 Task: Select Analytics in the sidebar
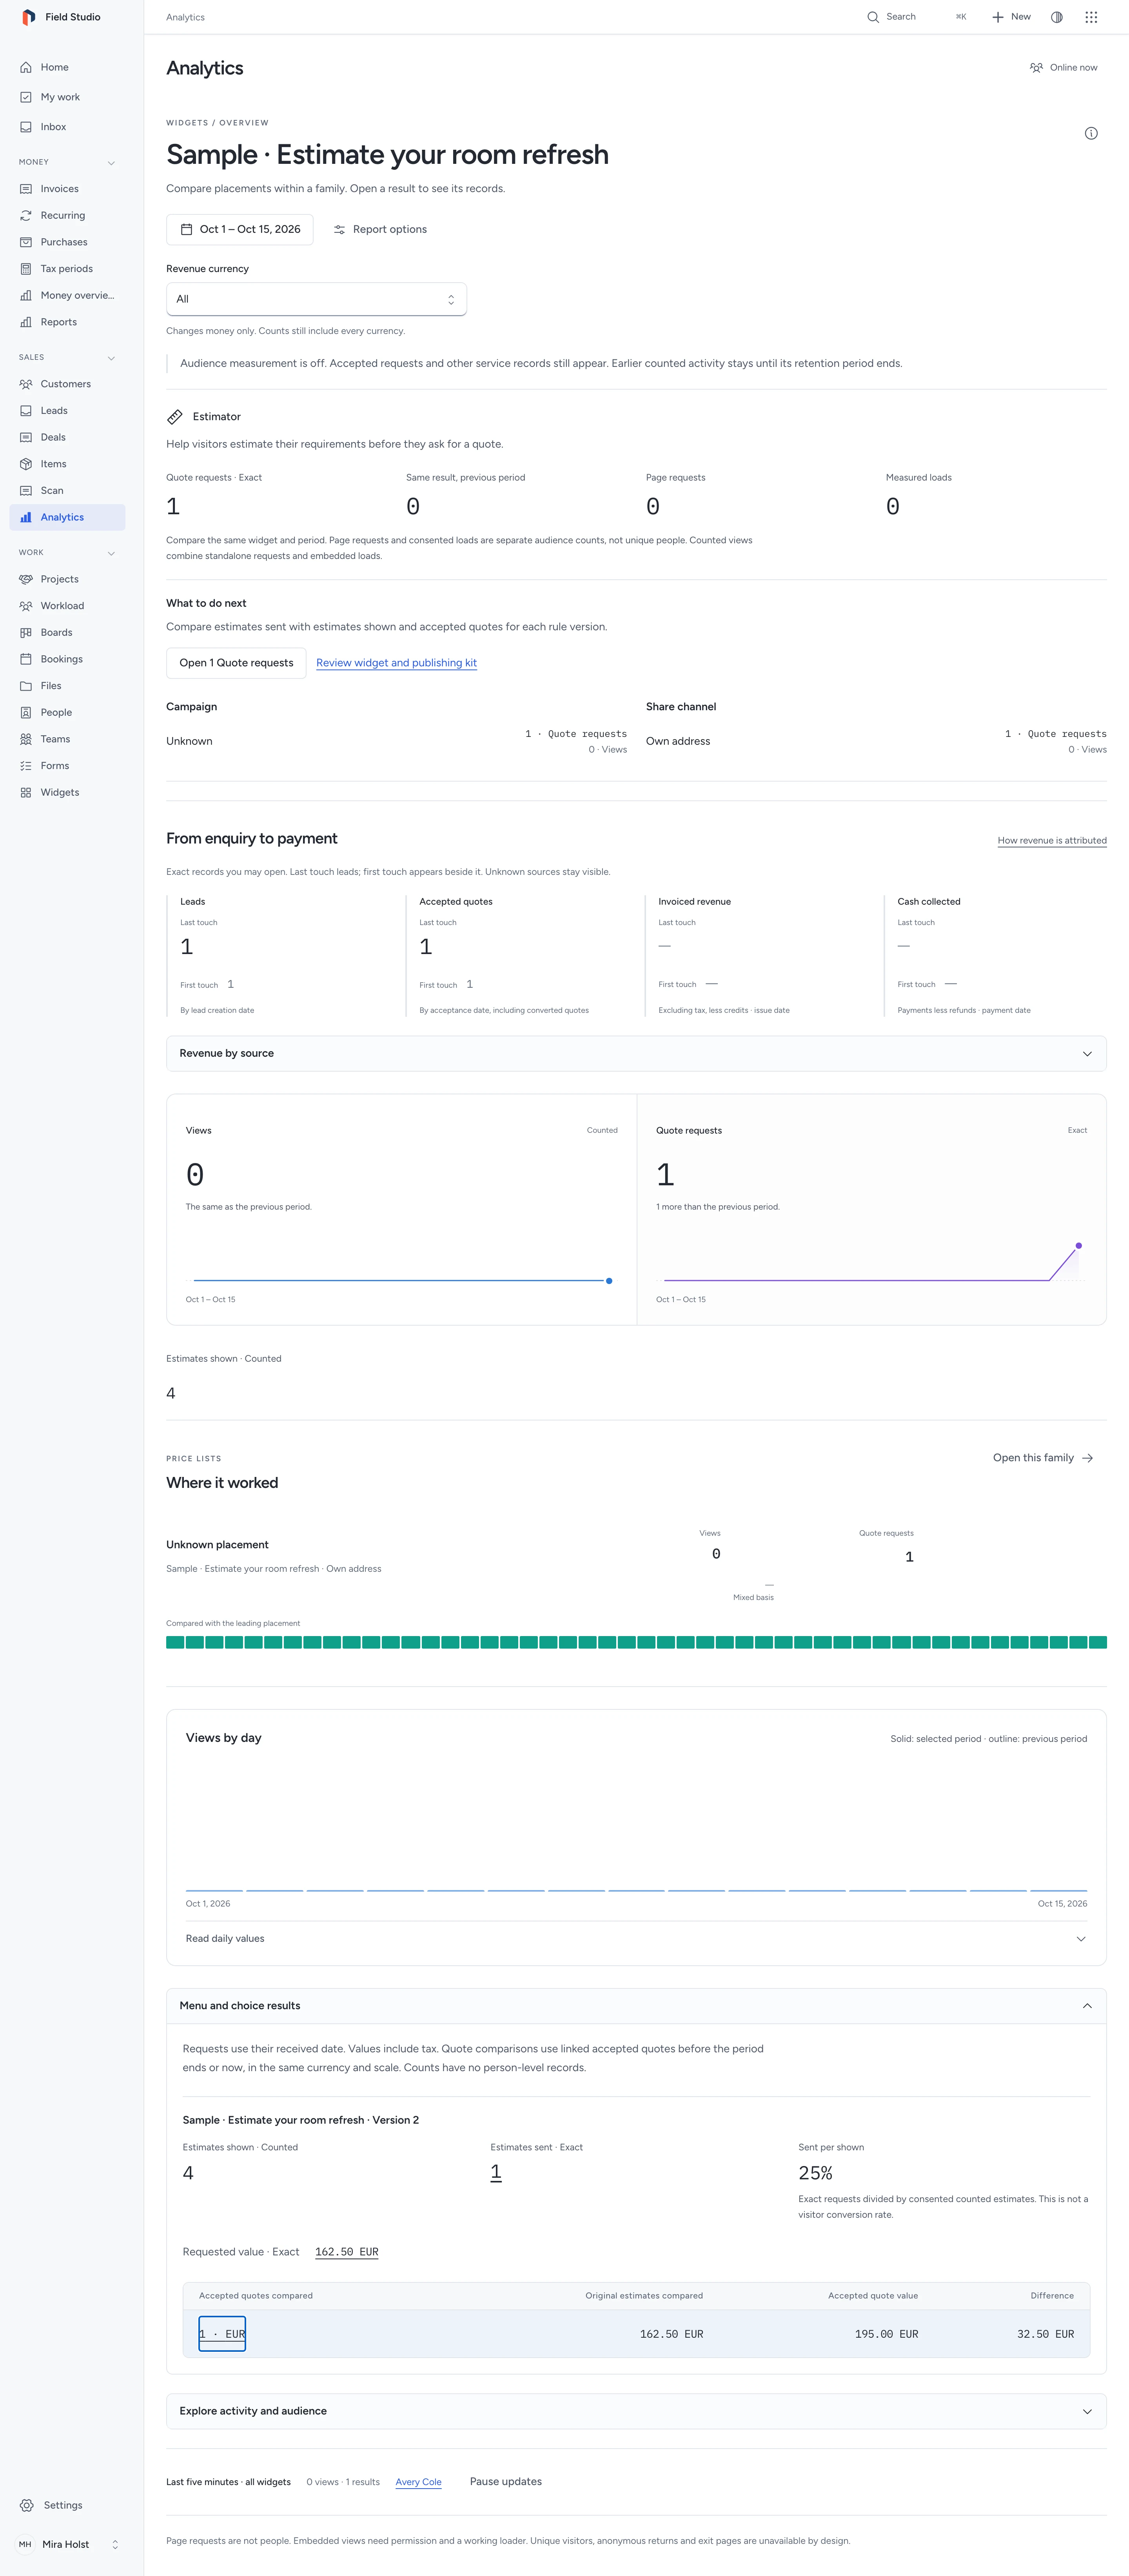[x=67, y=517]
